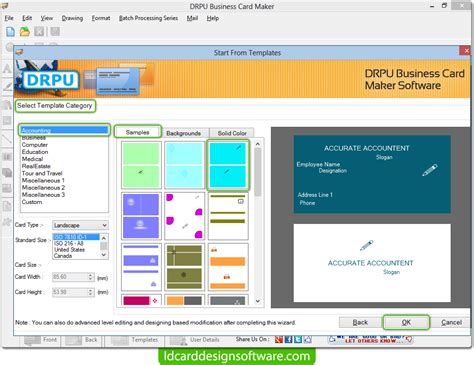Click the New document toolbar icon

pos(10,32)
